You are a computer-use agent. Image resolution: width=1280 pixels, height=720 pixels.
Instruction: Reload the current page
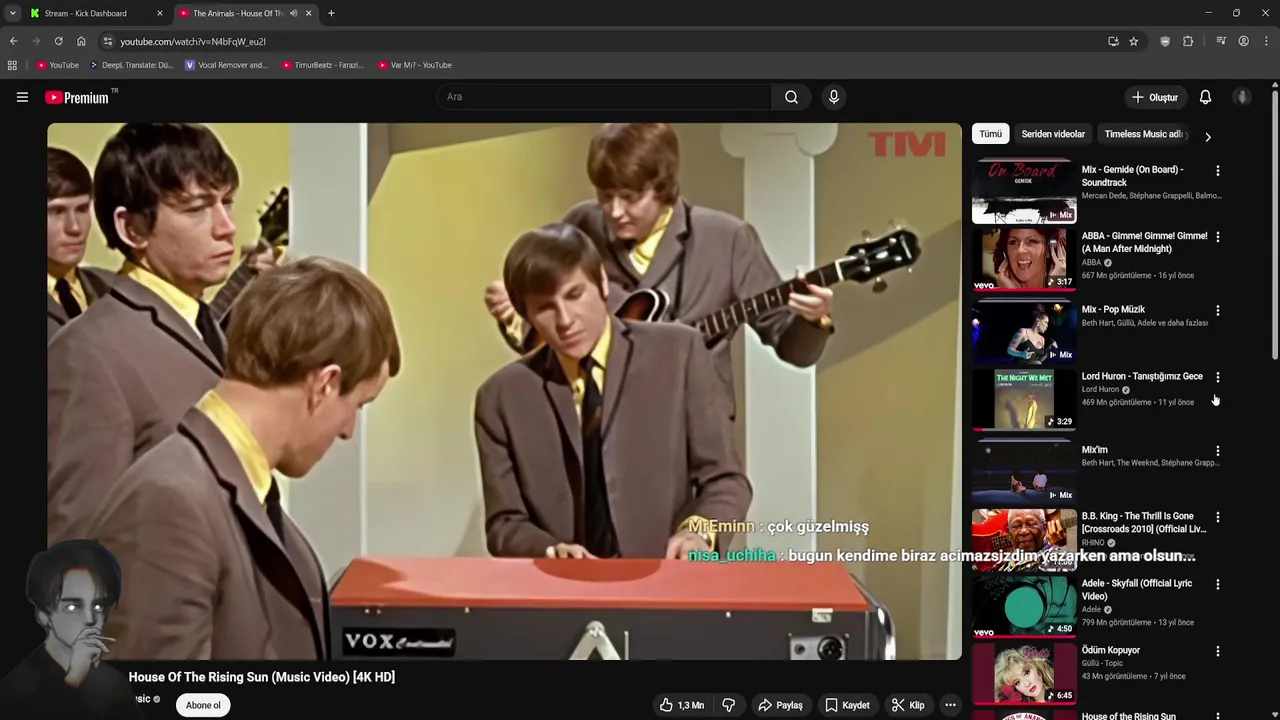pos(59,41)
